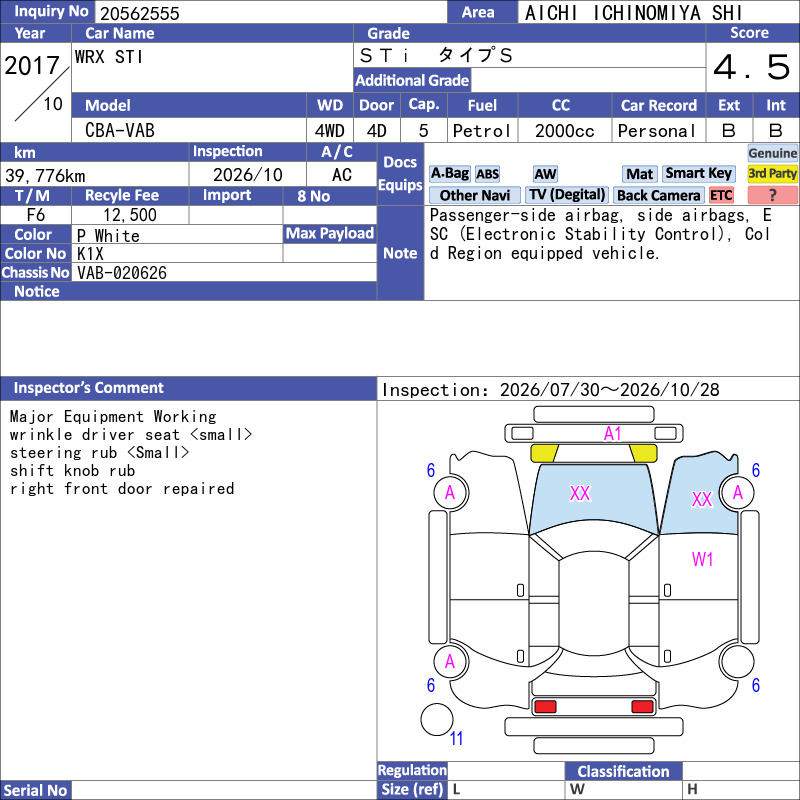800x800 pixels.
Task: Click the XX marker on the hood
Action: [580, 493]
